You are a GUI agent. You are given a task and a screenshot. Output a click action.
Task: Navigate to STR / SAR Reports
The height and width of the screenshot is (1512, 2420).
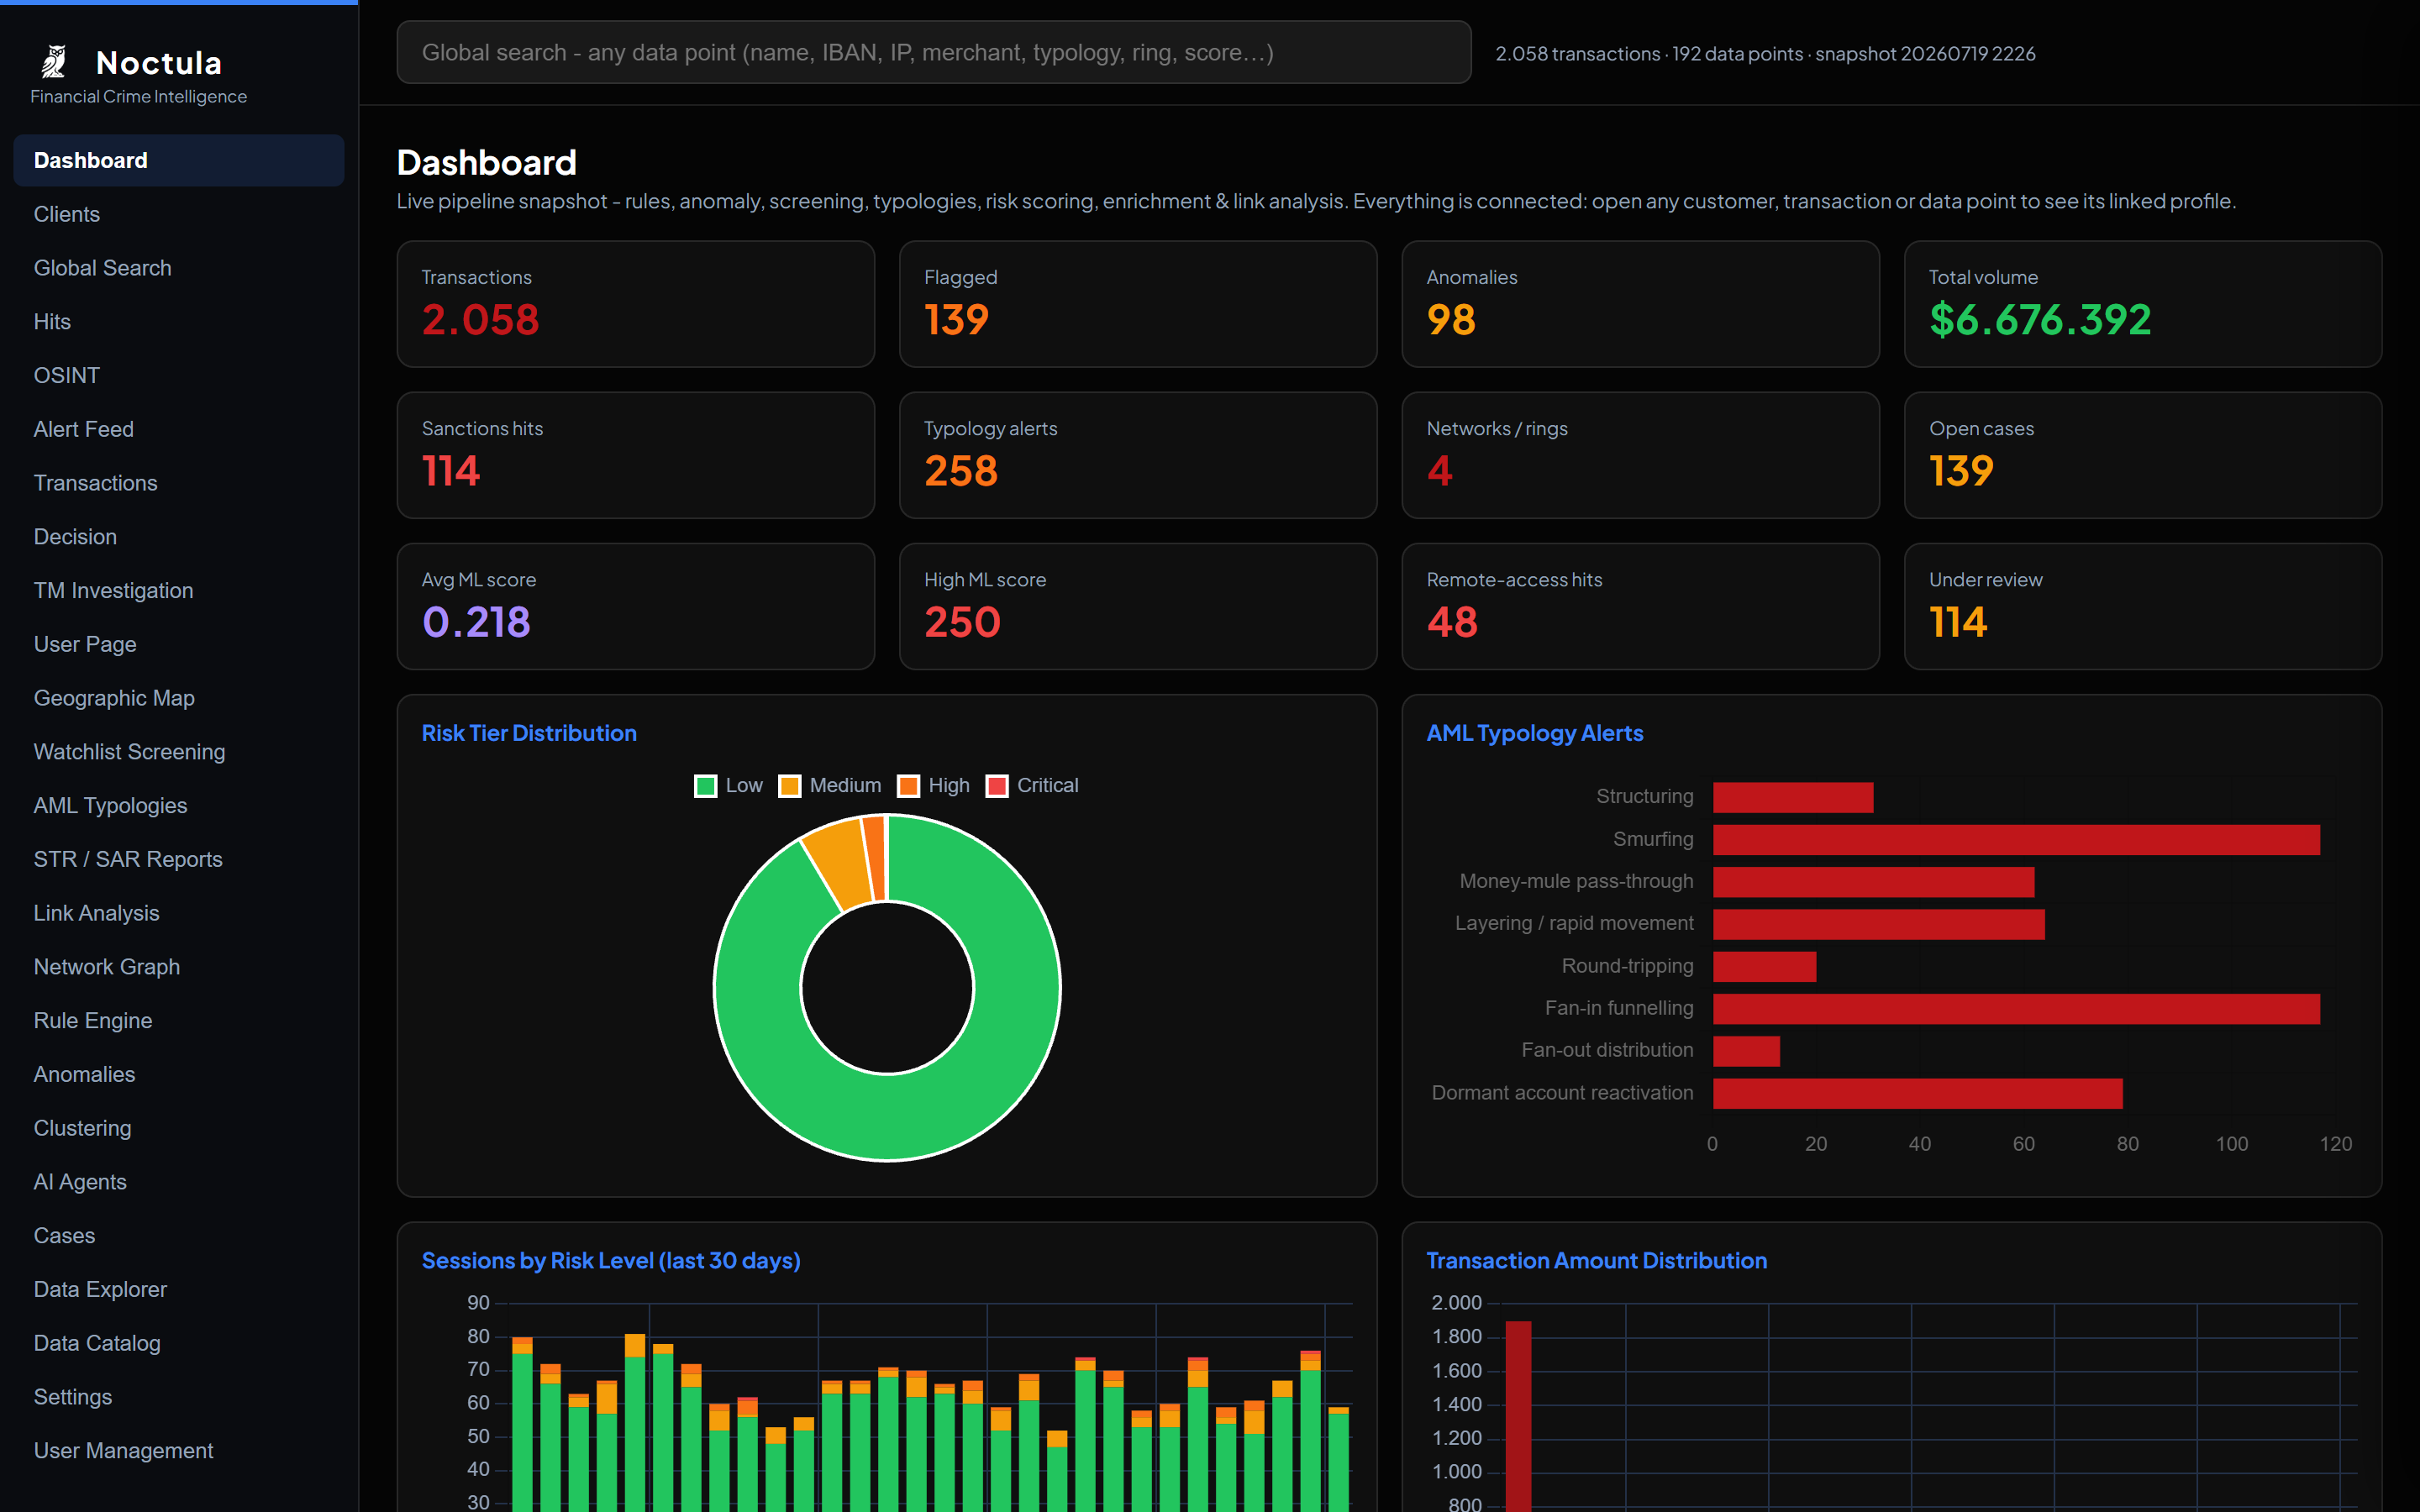pos(179,859)
